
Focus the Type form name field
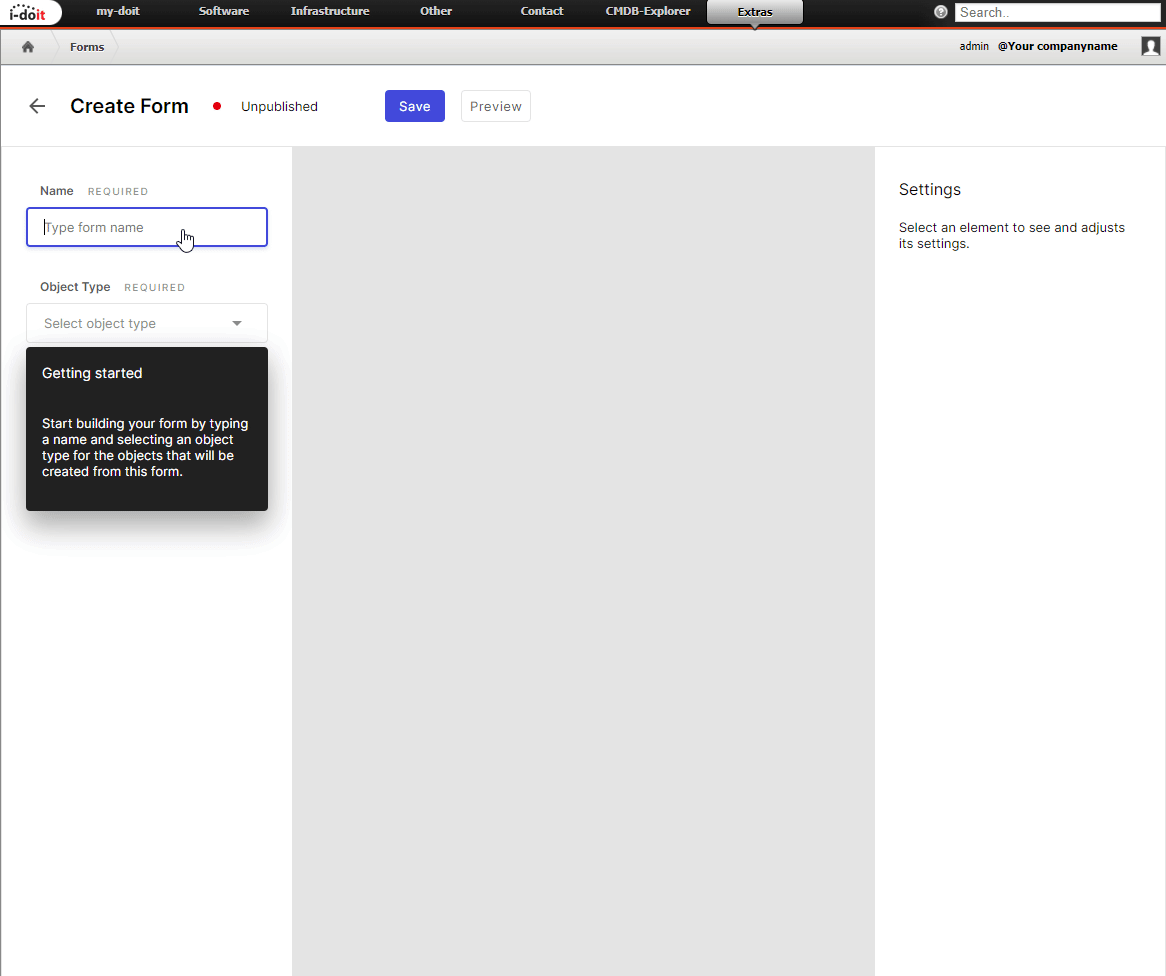(146, 227)
